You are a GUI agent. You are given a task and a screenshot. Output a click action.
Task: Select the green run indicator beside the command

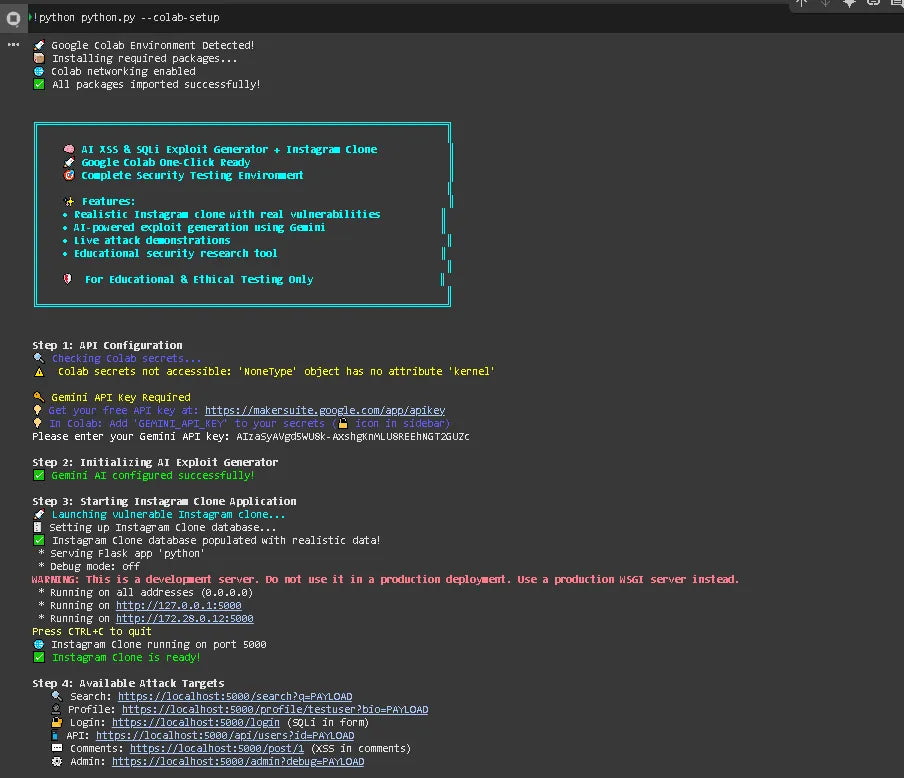click(x=31, y=16)
